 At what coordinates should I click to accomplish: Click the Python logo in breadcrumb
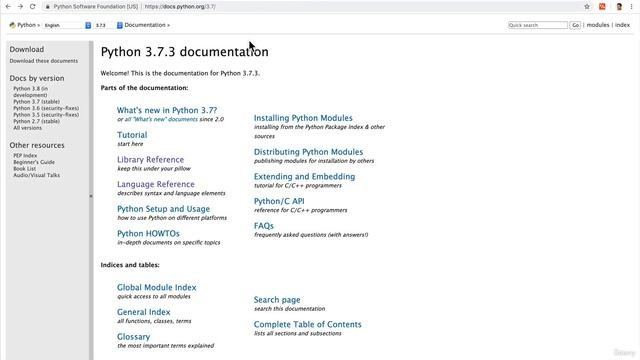[x=12, y=25]
